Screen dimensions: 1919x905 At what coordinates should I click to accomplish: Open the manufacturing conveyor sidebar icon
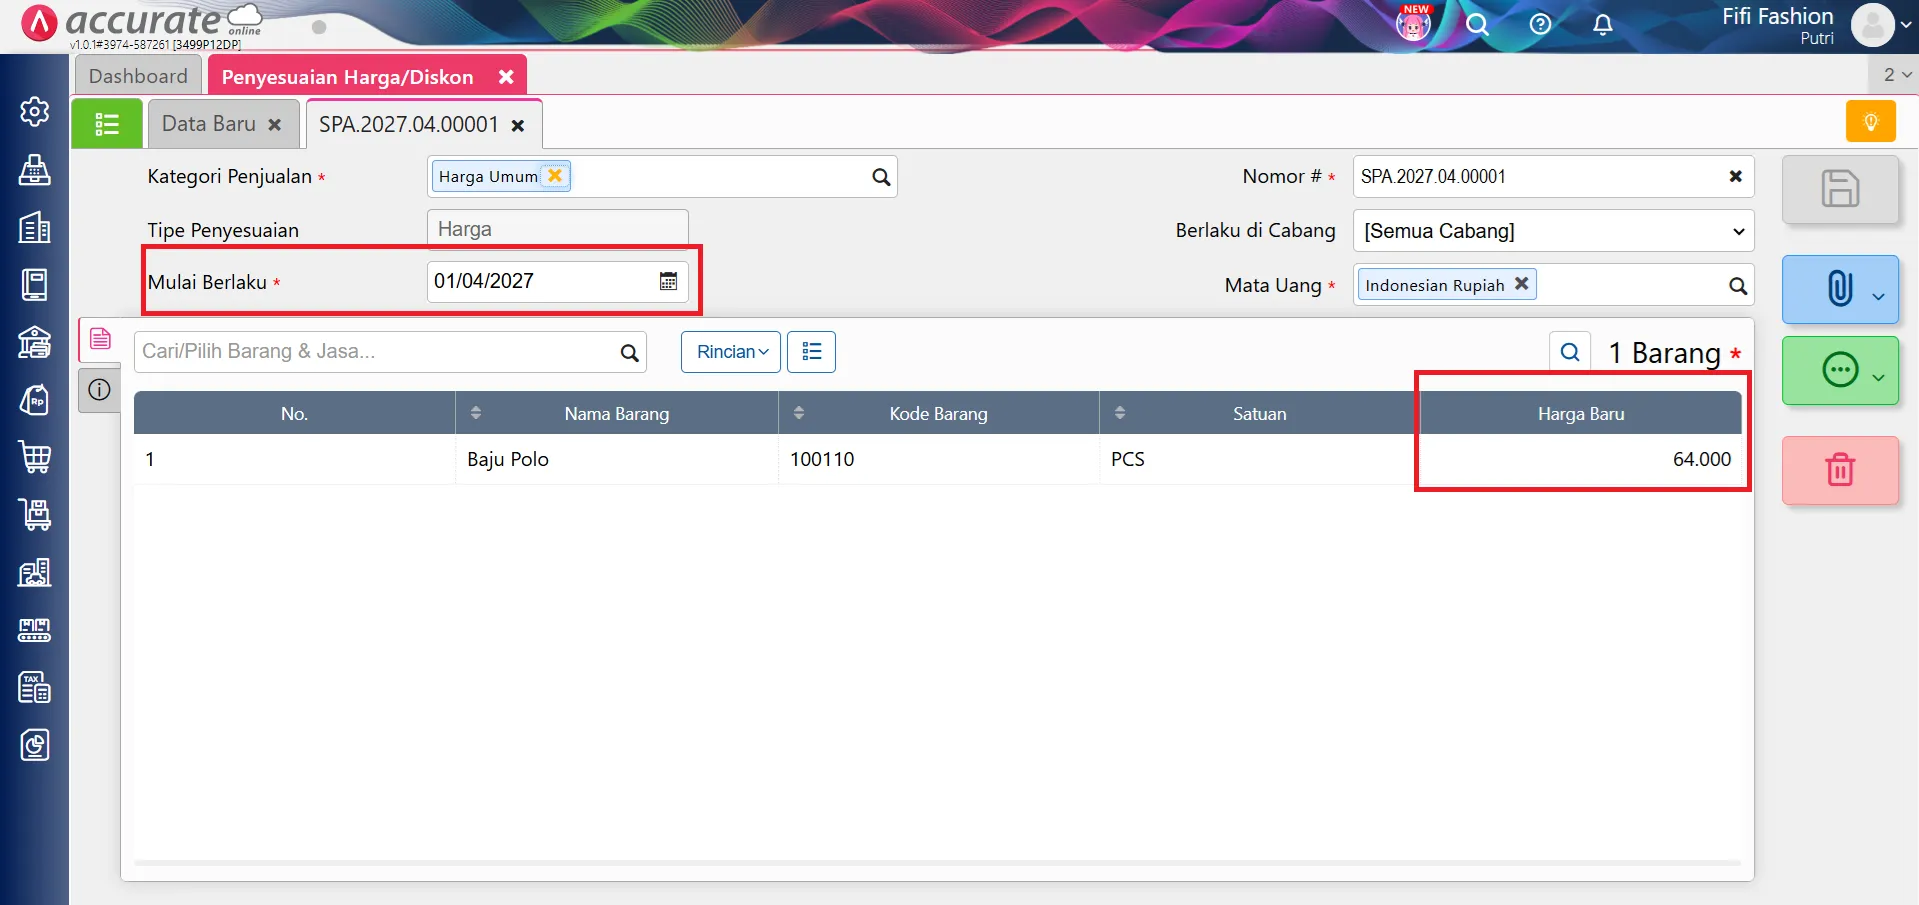pos(35,630)
